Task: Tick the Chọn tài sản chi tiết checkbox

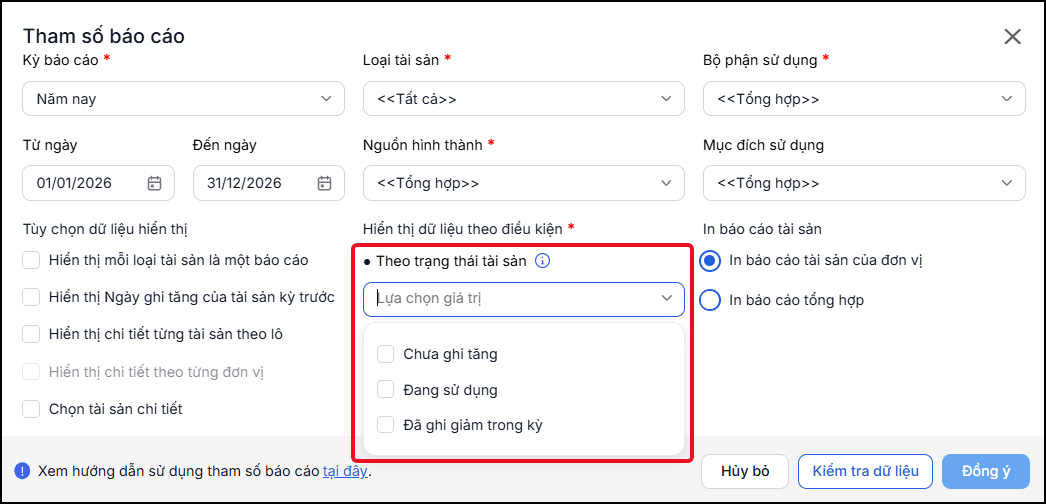Action: point(31,409)
